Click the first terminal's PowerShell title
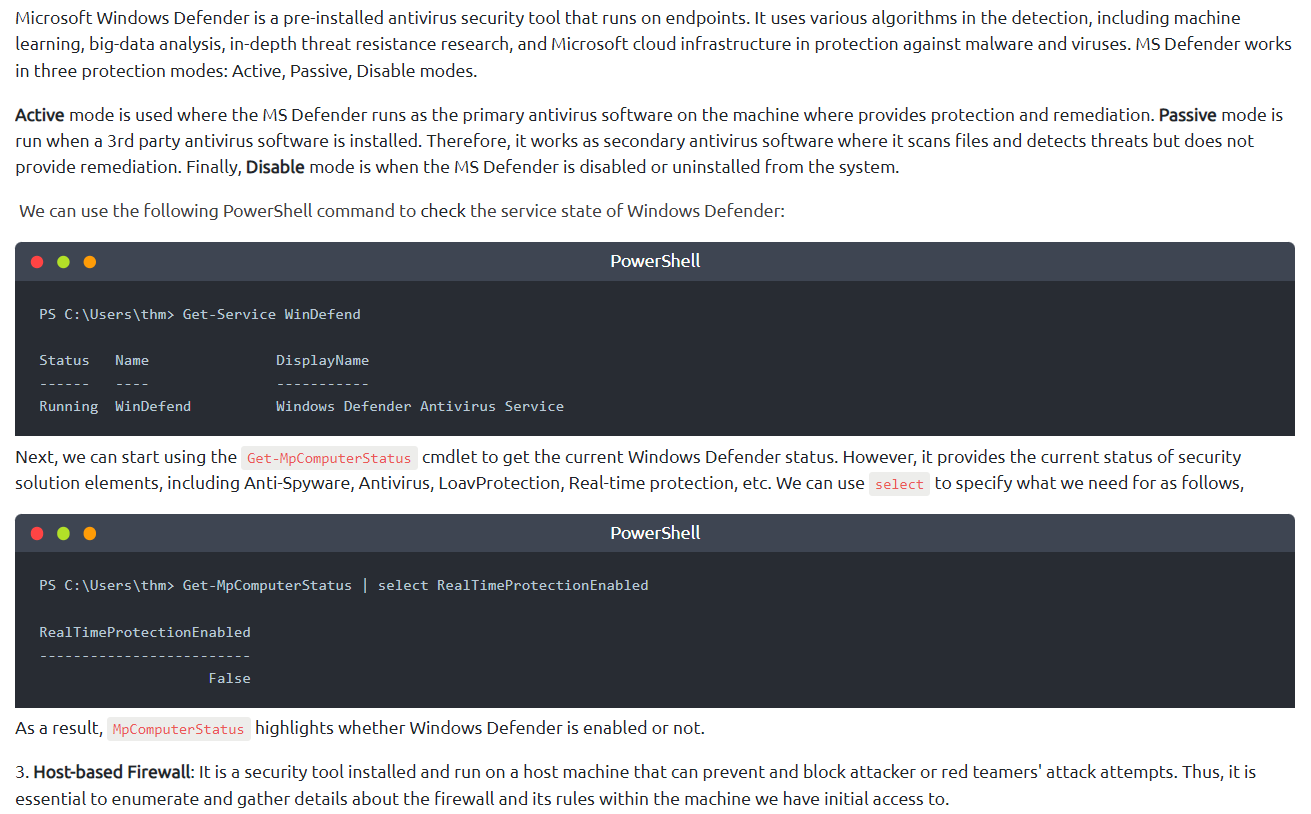 click(x=655, y=261)
